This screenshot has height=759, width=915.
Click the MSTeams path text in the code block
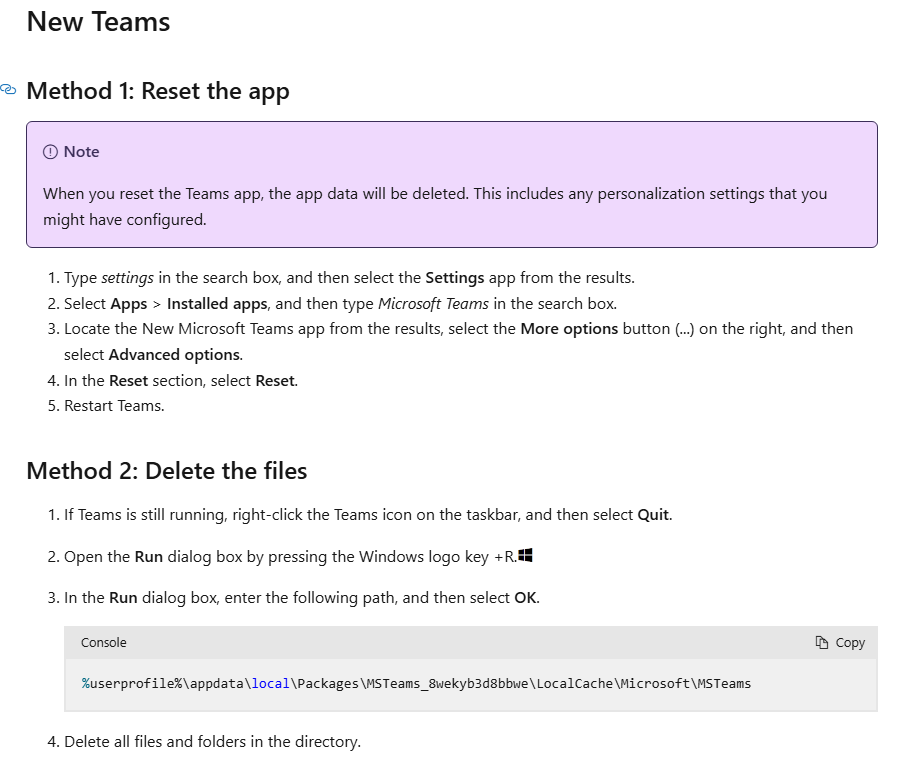point(416,683)
